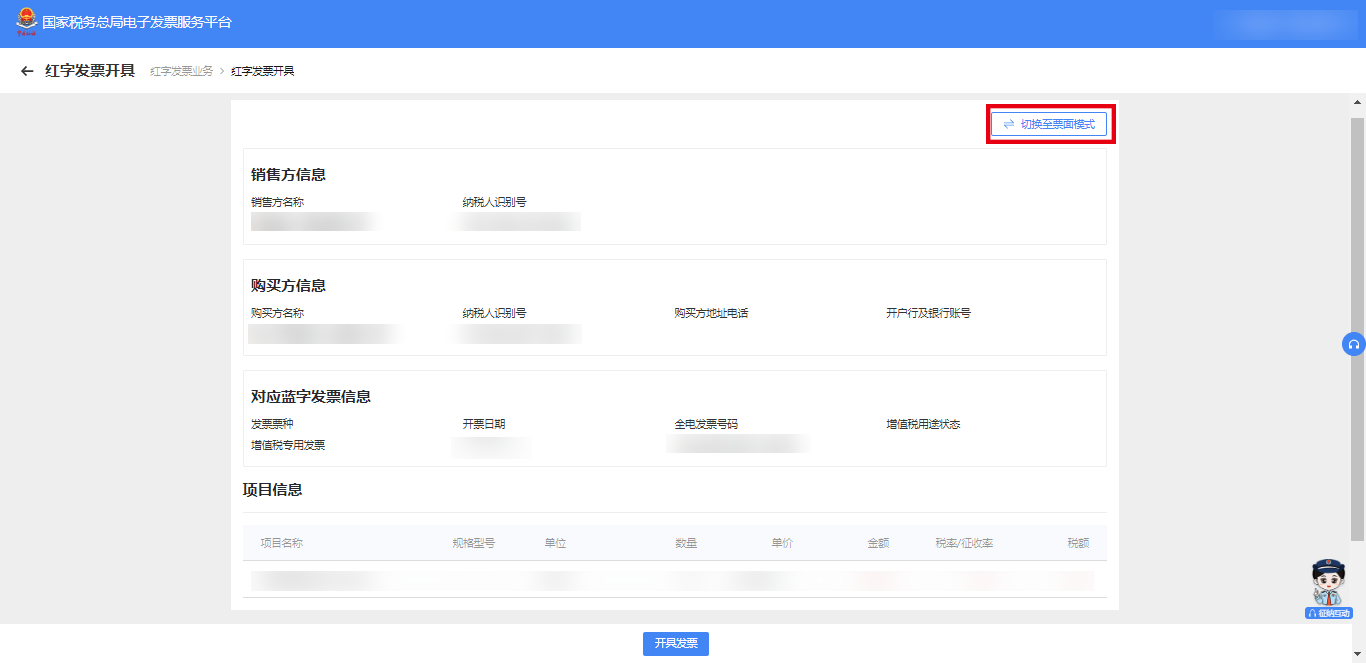This screenshot has height=663, width=1366.
Task: Click the back arrow beside 红字发票开具
Action: click(x=27, y=71)
